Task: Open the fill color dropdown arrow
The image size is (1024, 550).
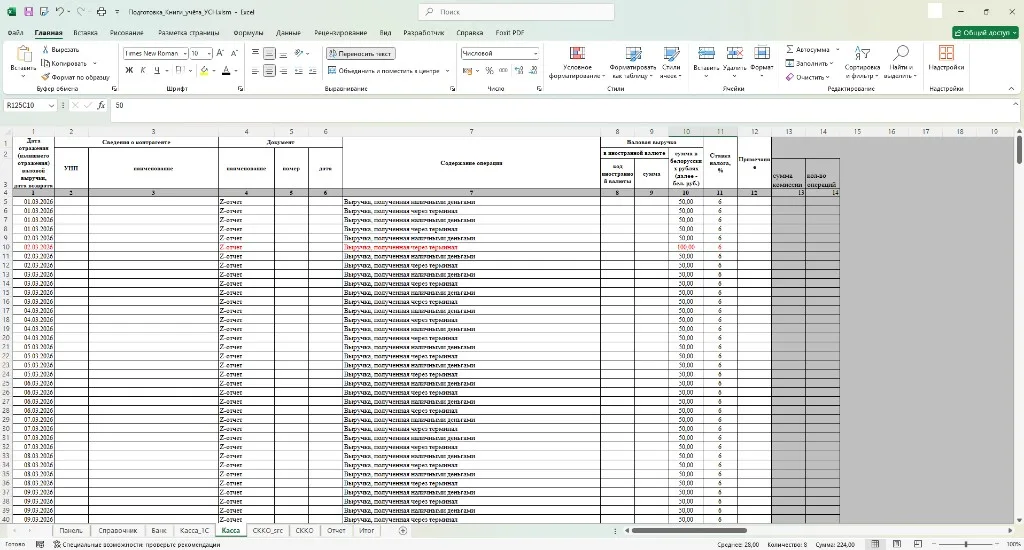Action: (x=214, y=71)
